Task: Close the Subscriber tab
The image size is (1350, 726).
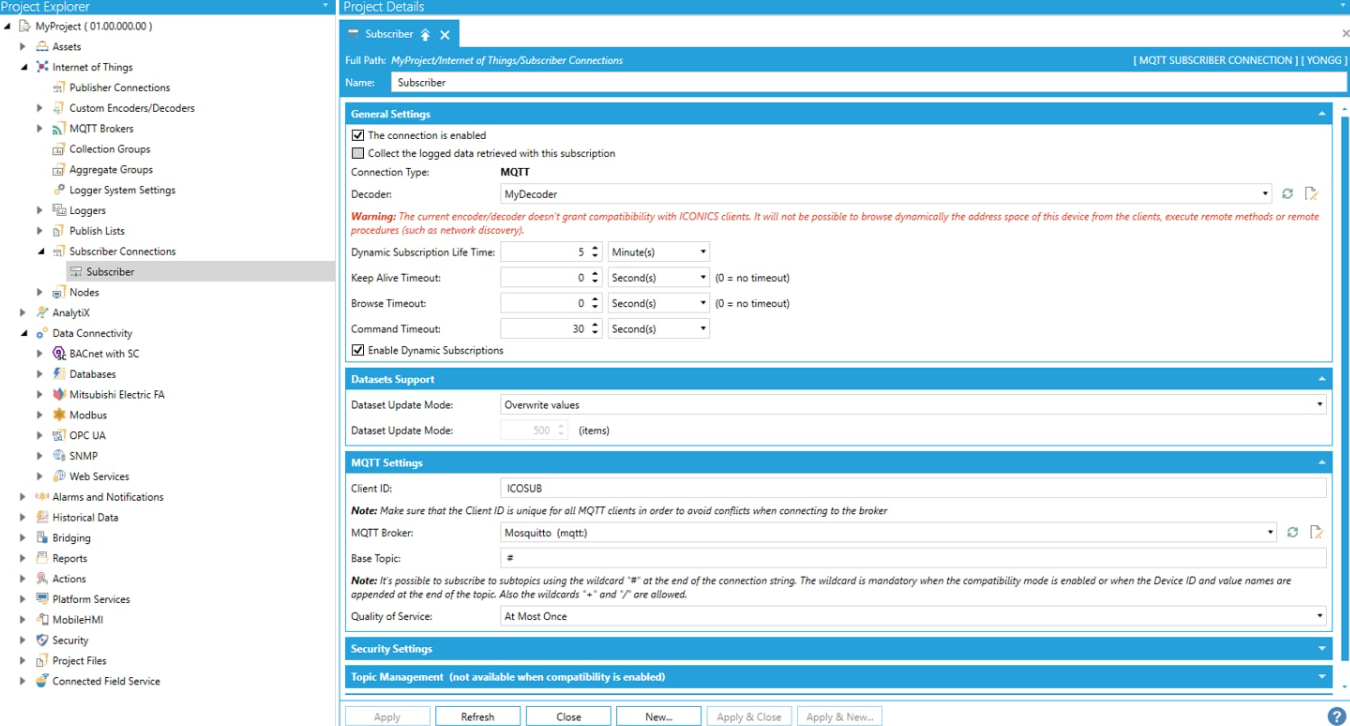Action: tap(445, 35)
